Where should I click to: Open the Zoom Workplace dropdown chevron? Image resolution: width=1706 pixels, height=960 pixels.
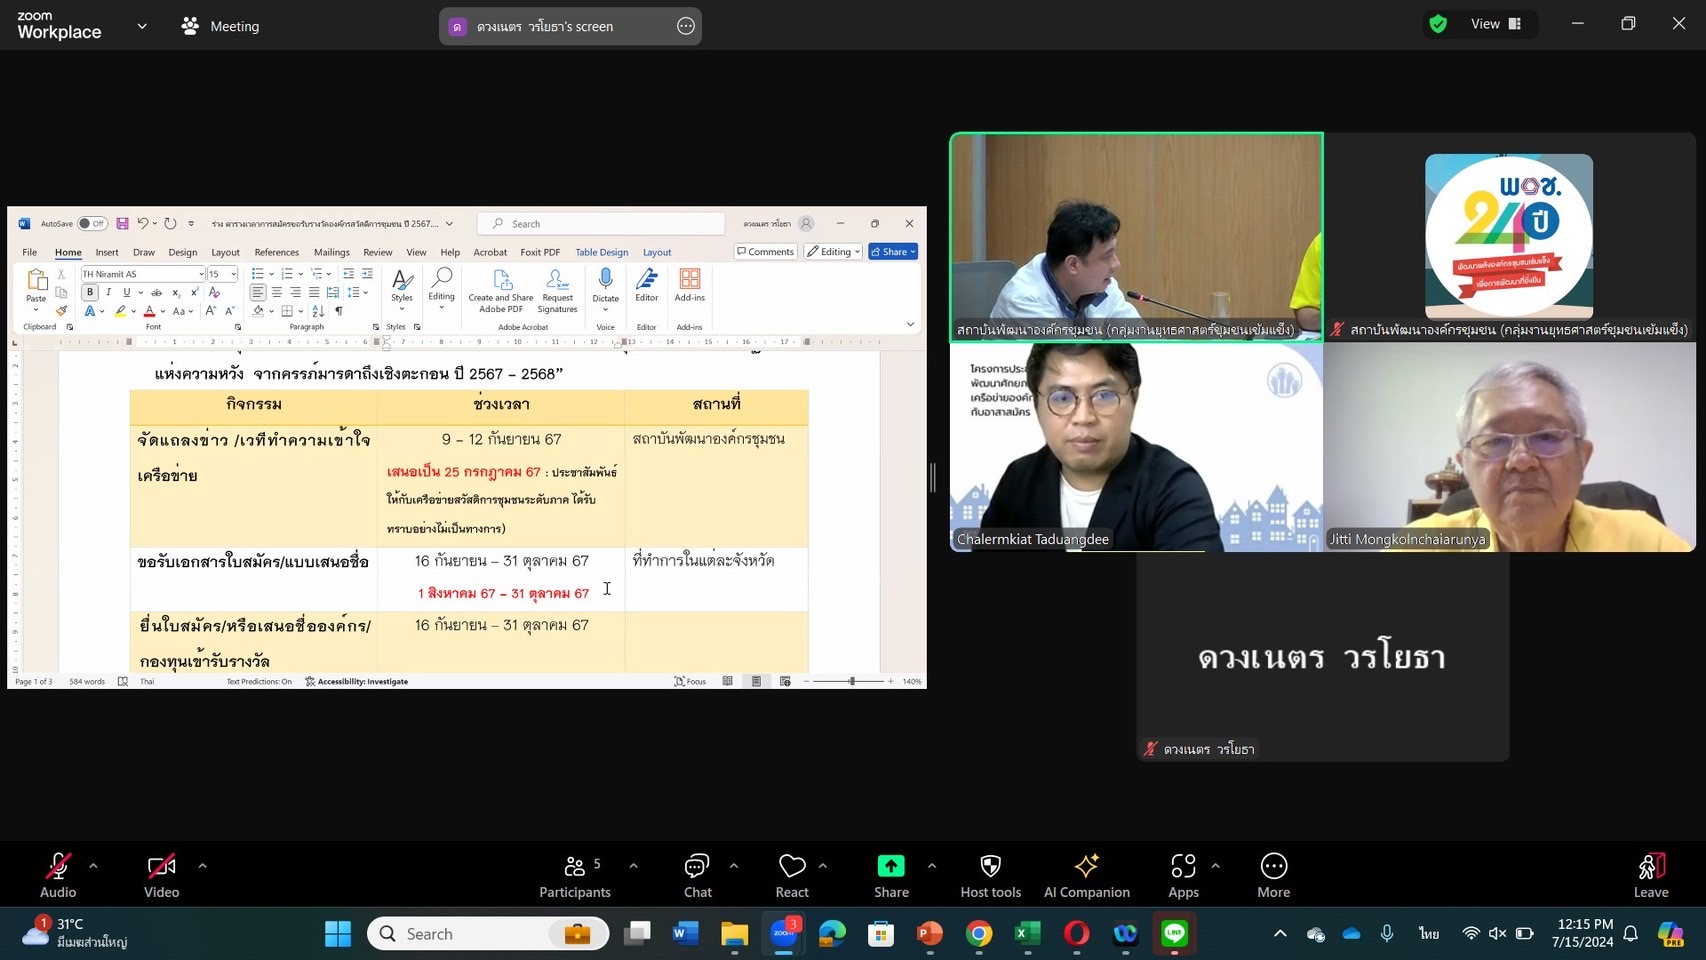[142, 26]
